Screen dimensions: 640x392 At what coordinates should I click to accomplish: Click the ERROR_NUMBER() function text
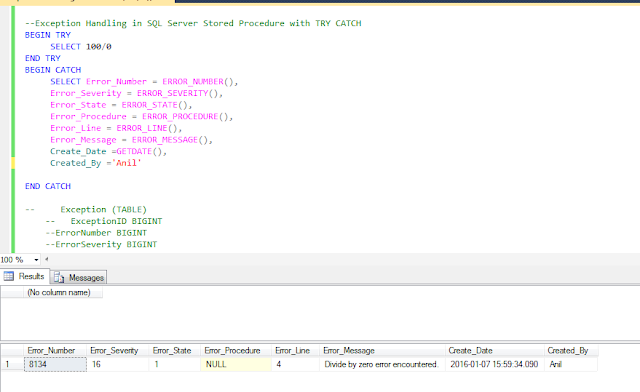[x=198, y=82]
